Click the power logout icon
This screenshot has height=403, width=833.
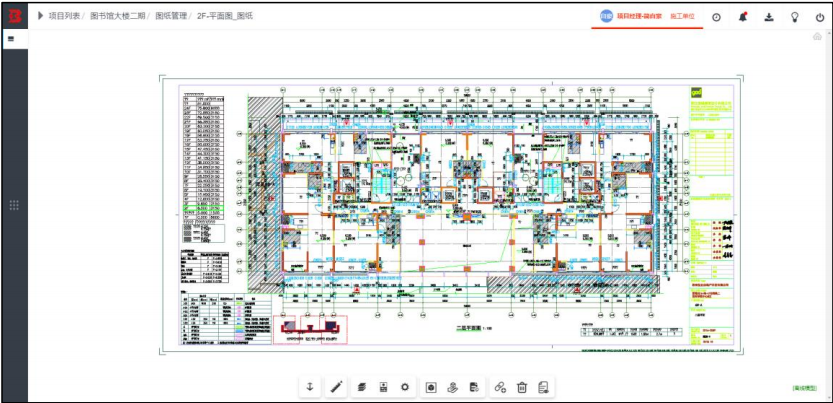click(820, 18)
